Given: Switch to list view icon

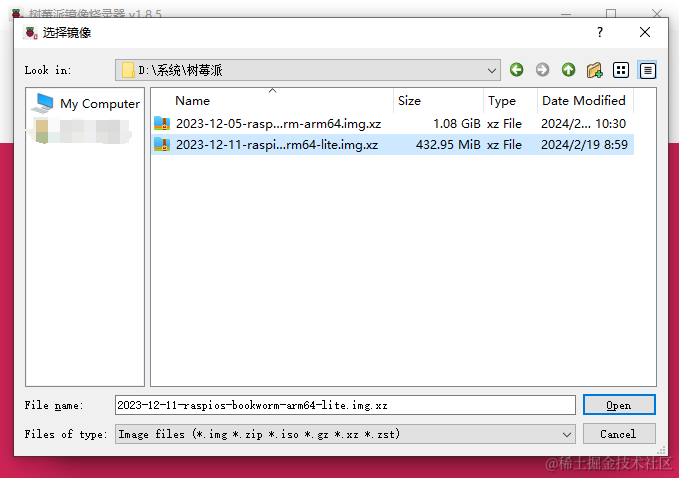Looking at the screenshot, I should click(621, 70).
